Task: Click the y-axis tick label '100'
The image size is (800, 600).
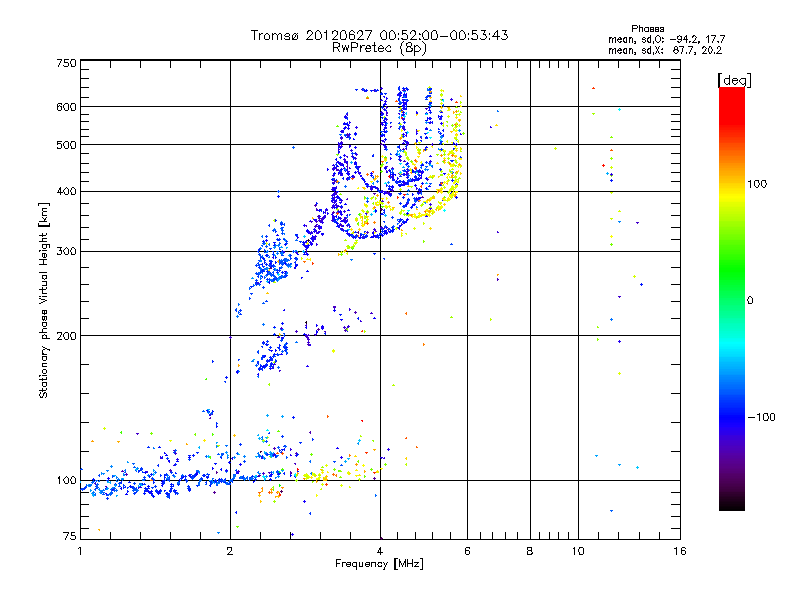Action: (x=66, y=481)
